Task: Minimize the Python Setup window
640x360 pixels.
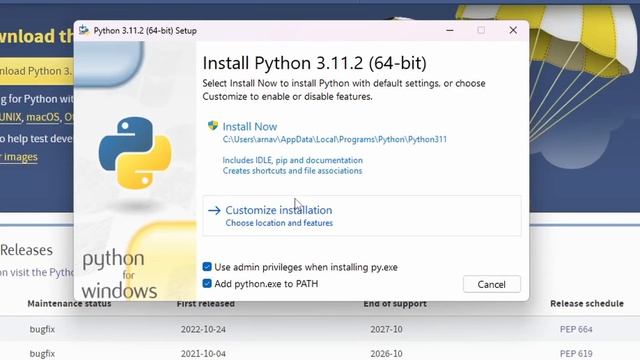Action: tap(450, 30)
